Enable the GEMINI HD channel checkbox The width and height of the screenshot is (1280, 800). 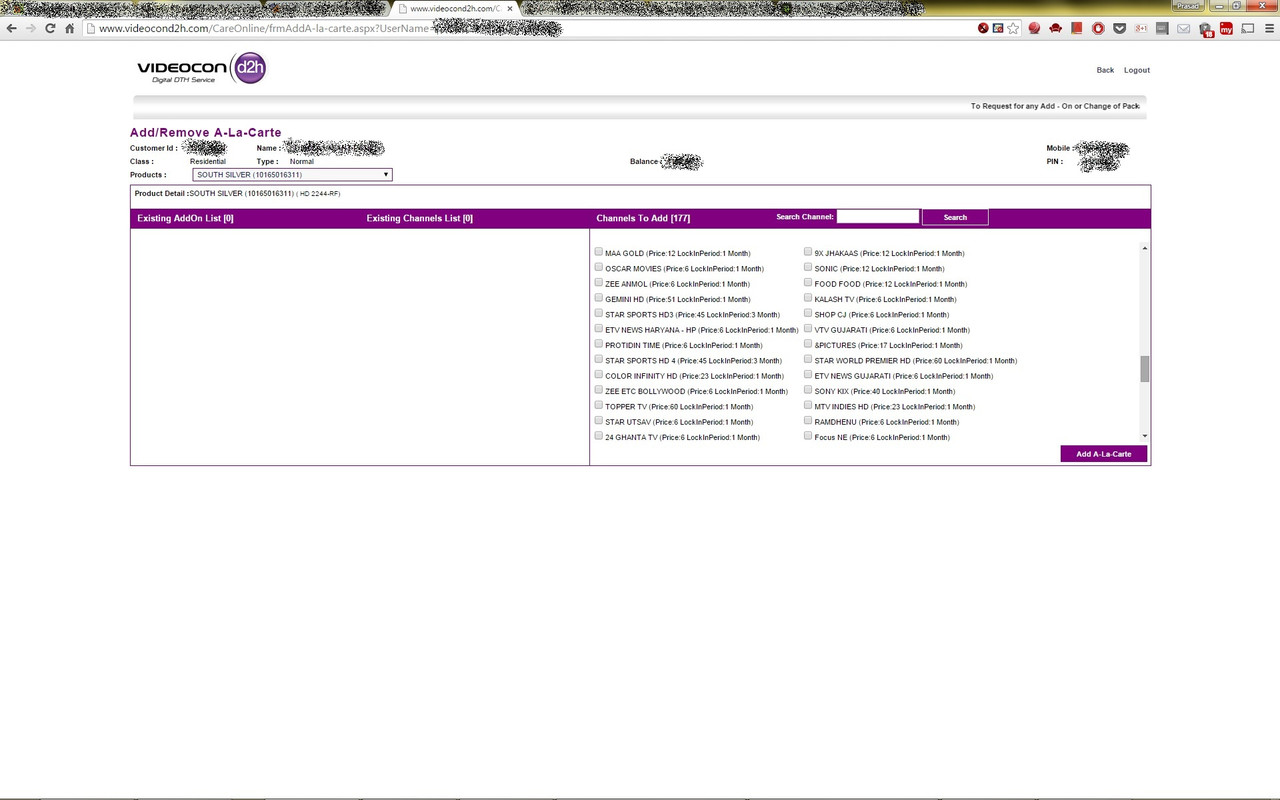599,298
